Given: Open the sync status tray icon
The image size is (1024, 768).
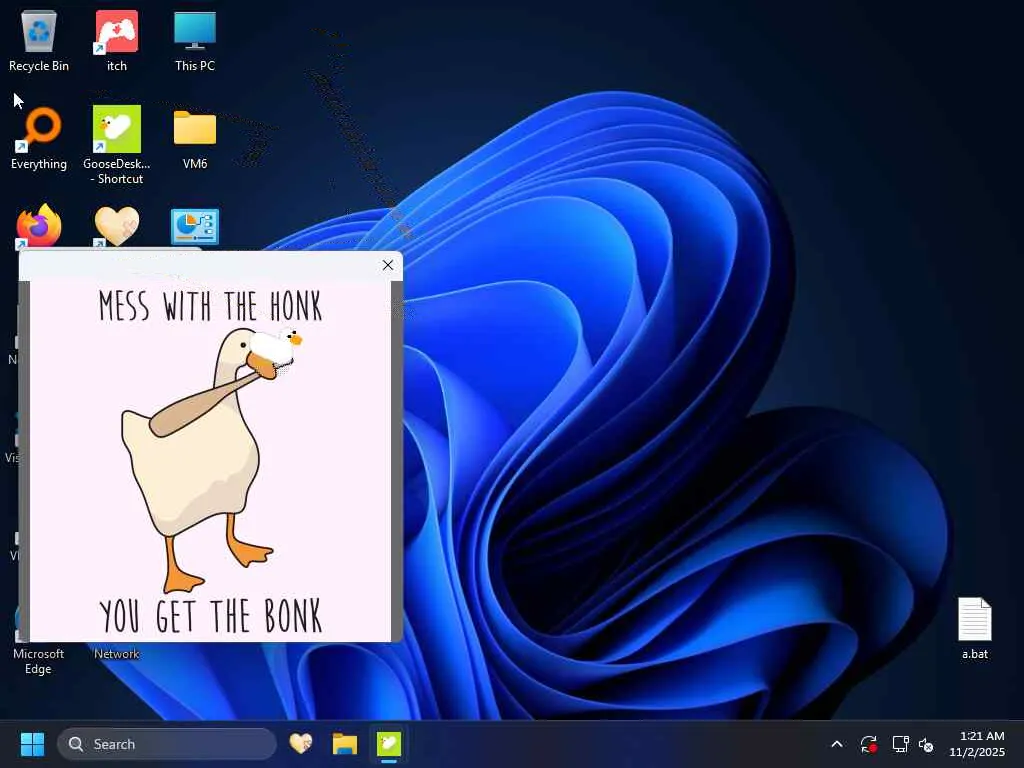Looking at the screenshot, I should click(868, 744).
